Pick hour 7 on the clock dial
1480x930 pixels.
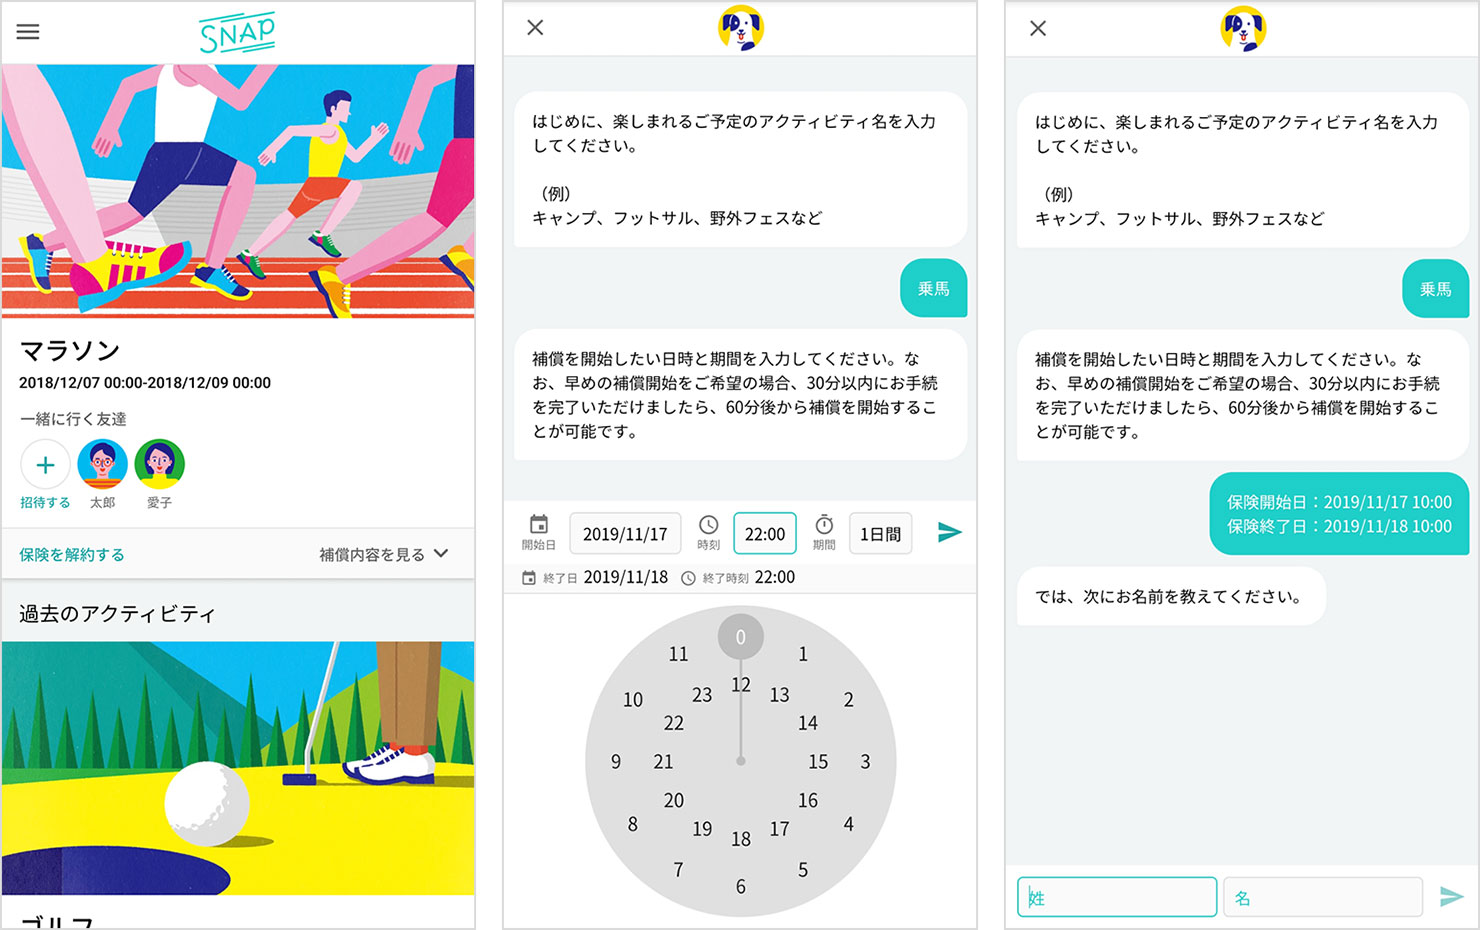point(678,870)
